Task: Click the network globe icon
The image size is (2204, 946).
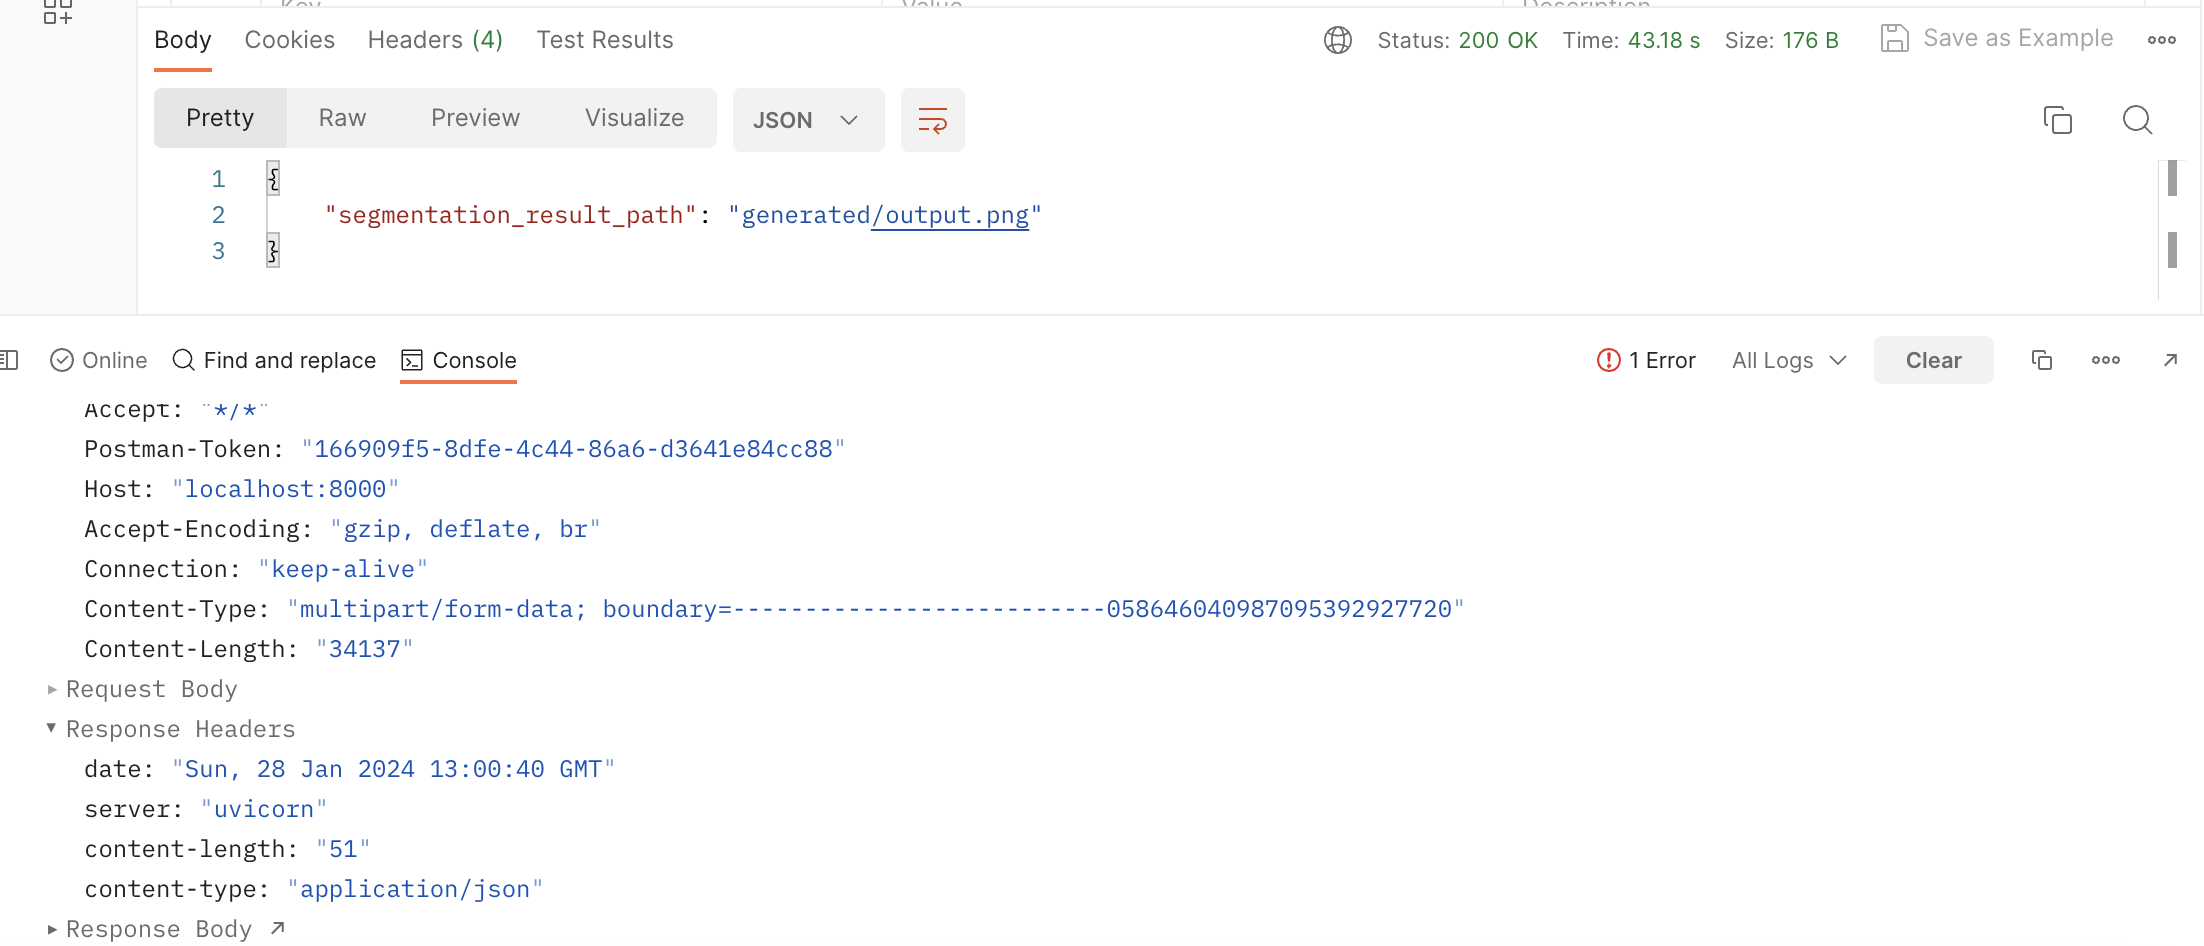Action: (1337, 40)
